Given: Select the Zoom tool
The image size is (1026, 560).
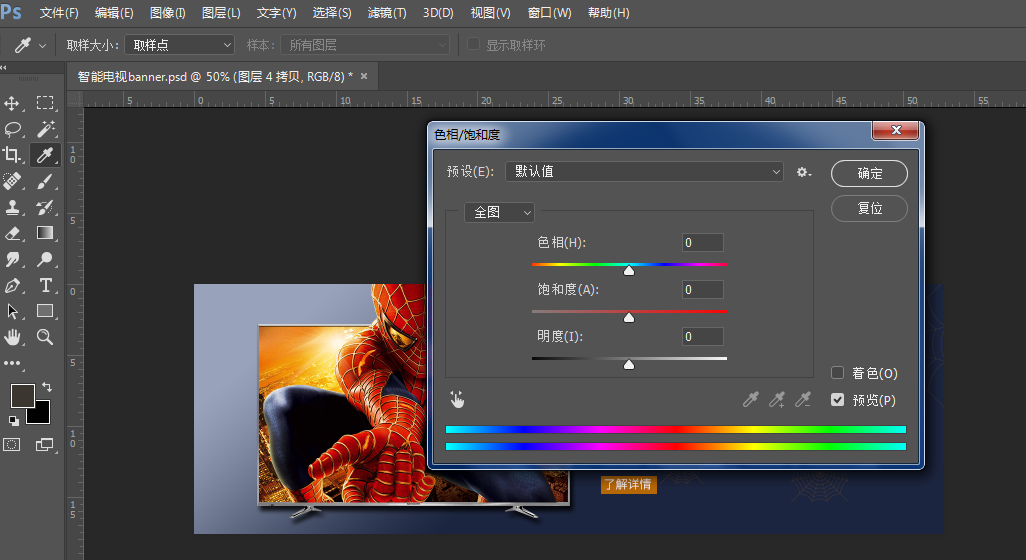Looking at the screenshot, I should point(44,337).
